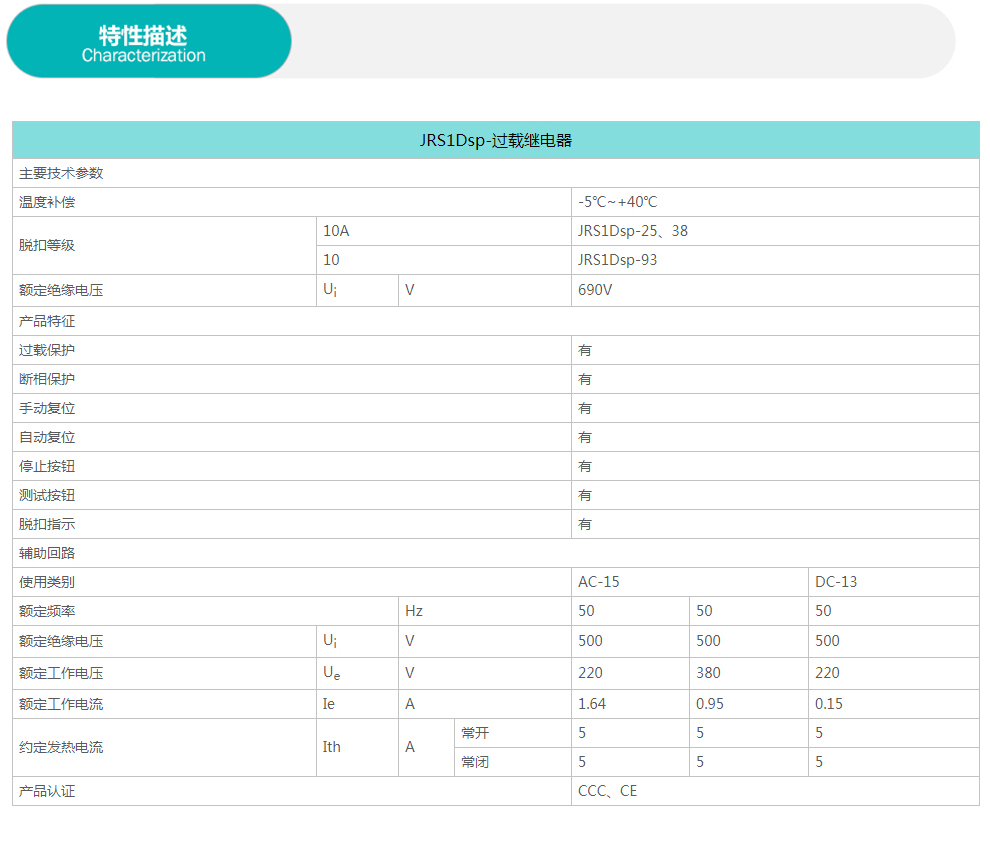Click 有 value in 脱扣指示 row

(x=585, y=525)
